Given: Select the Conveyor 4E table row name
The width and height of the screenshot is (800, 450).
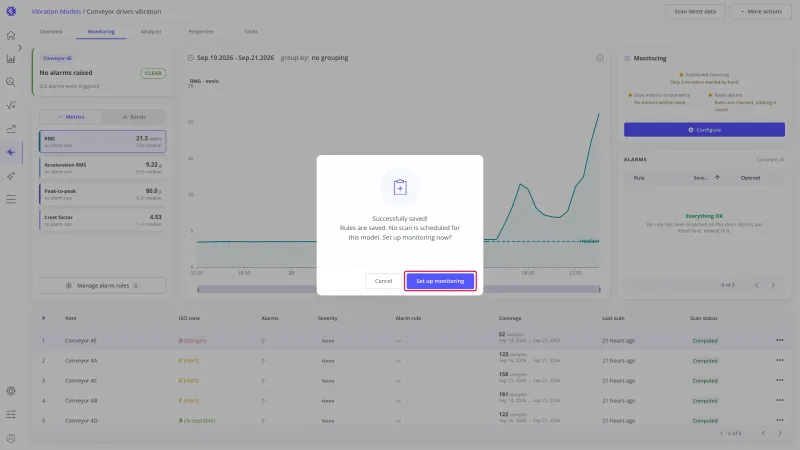Looking at the screenshot, I should [81, 340].
